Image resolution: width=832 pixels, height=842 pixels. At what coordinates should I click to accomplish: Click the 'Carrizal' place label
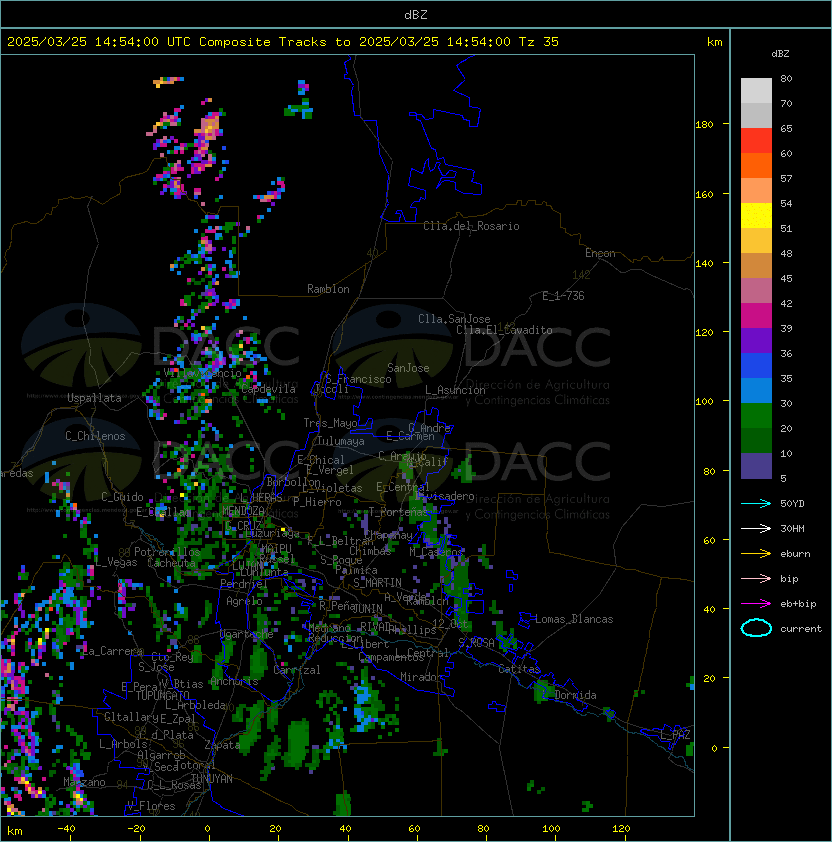click(x=297, y=670)
